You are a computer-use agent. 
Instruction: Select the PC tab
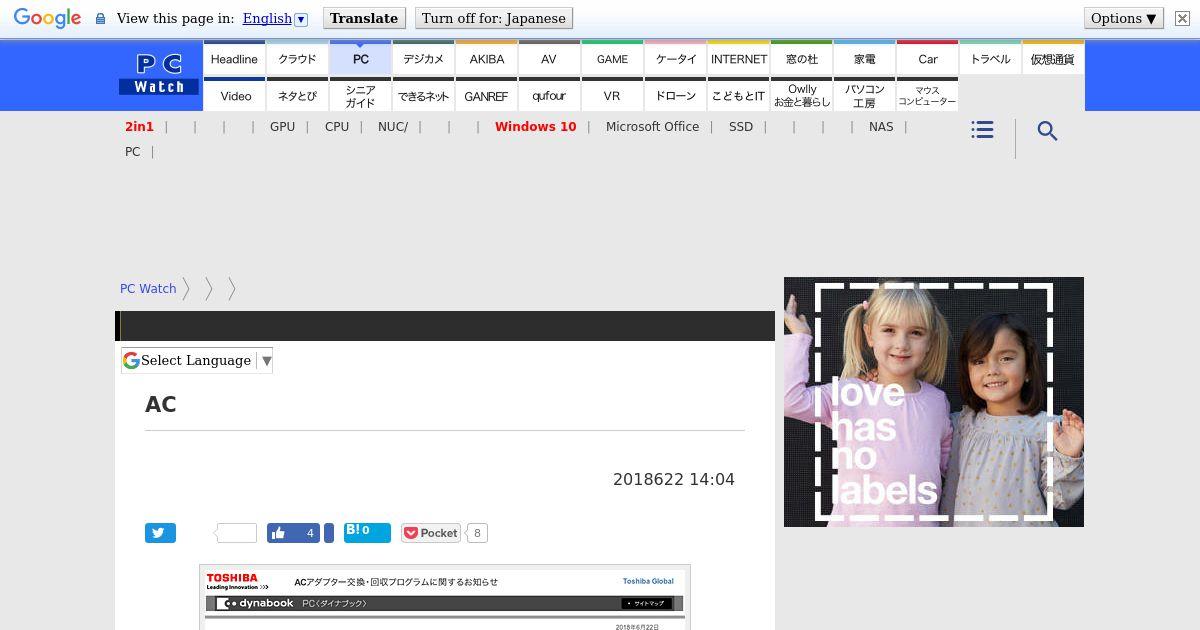pos(360,59)
